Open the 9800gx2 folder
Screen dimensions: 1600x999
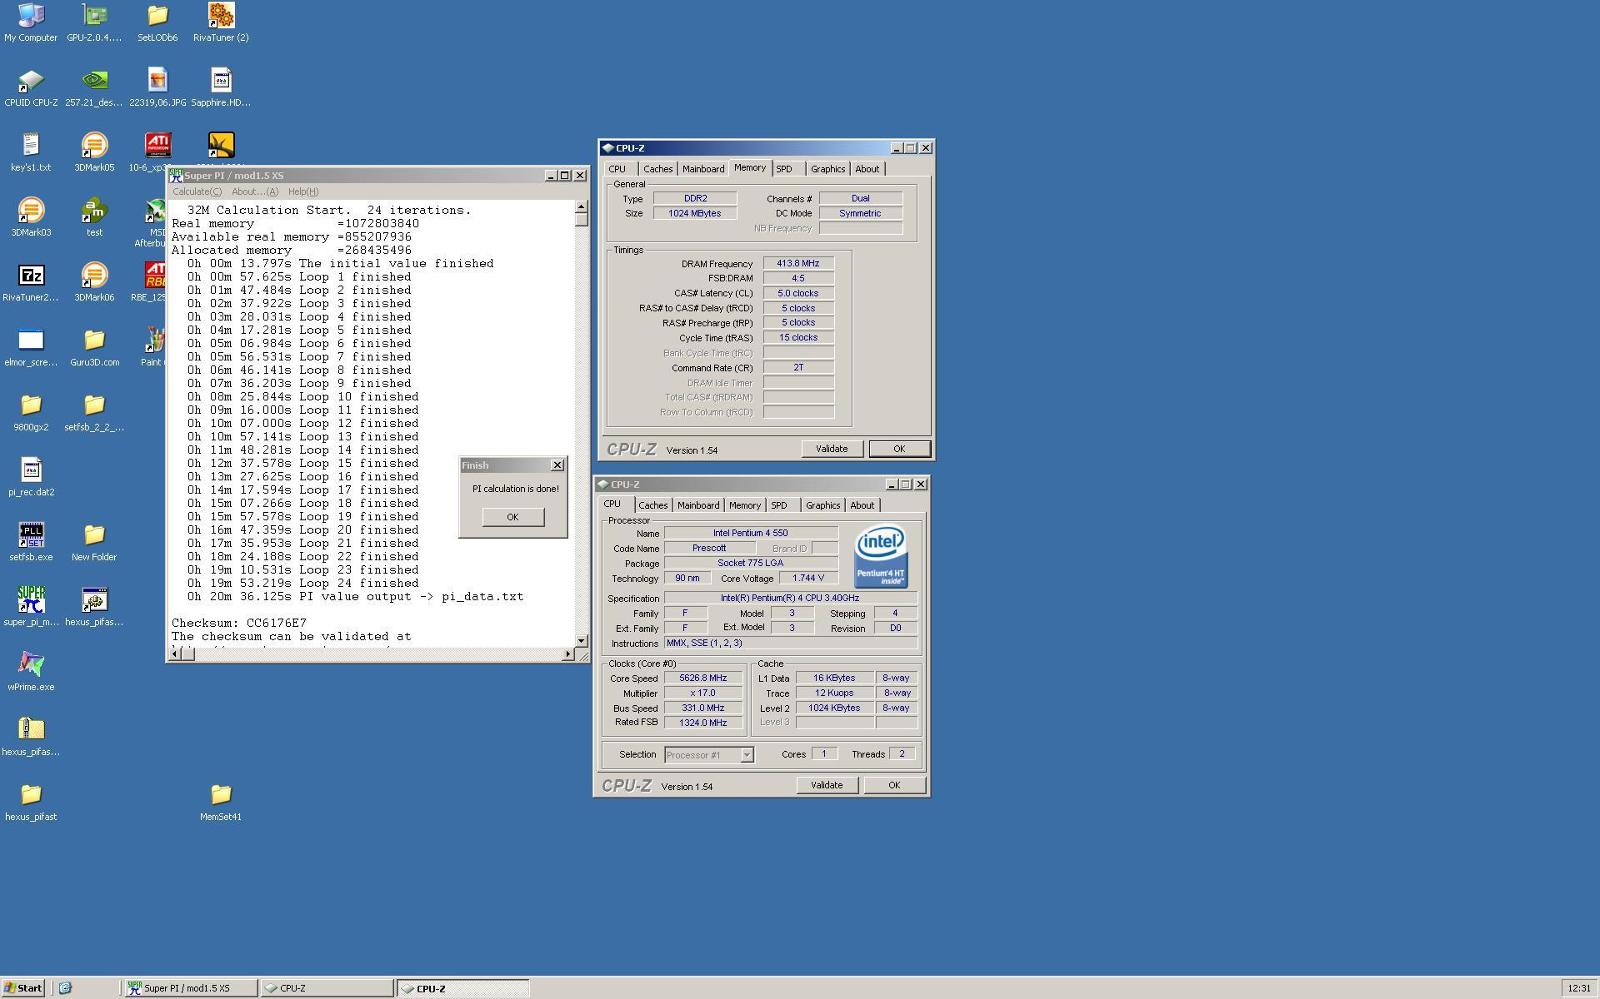pos(31,413)
